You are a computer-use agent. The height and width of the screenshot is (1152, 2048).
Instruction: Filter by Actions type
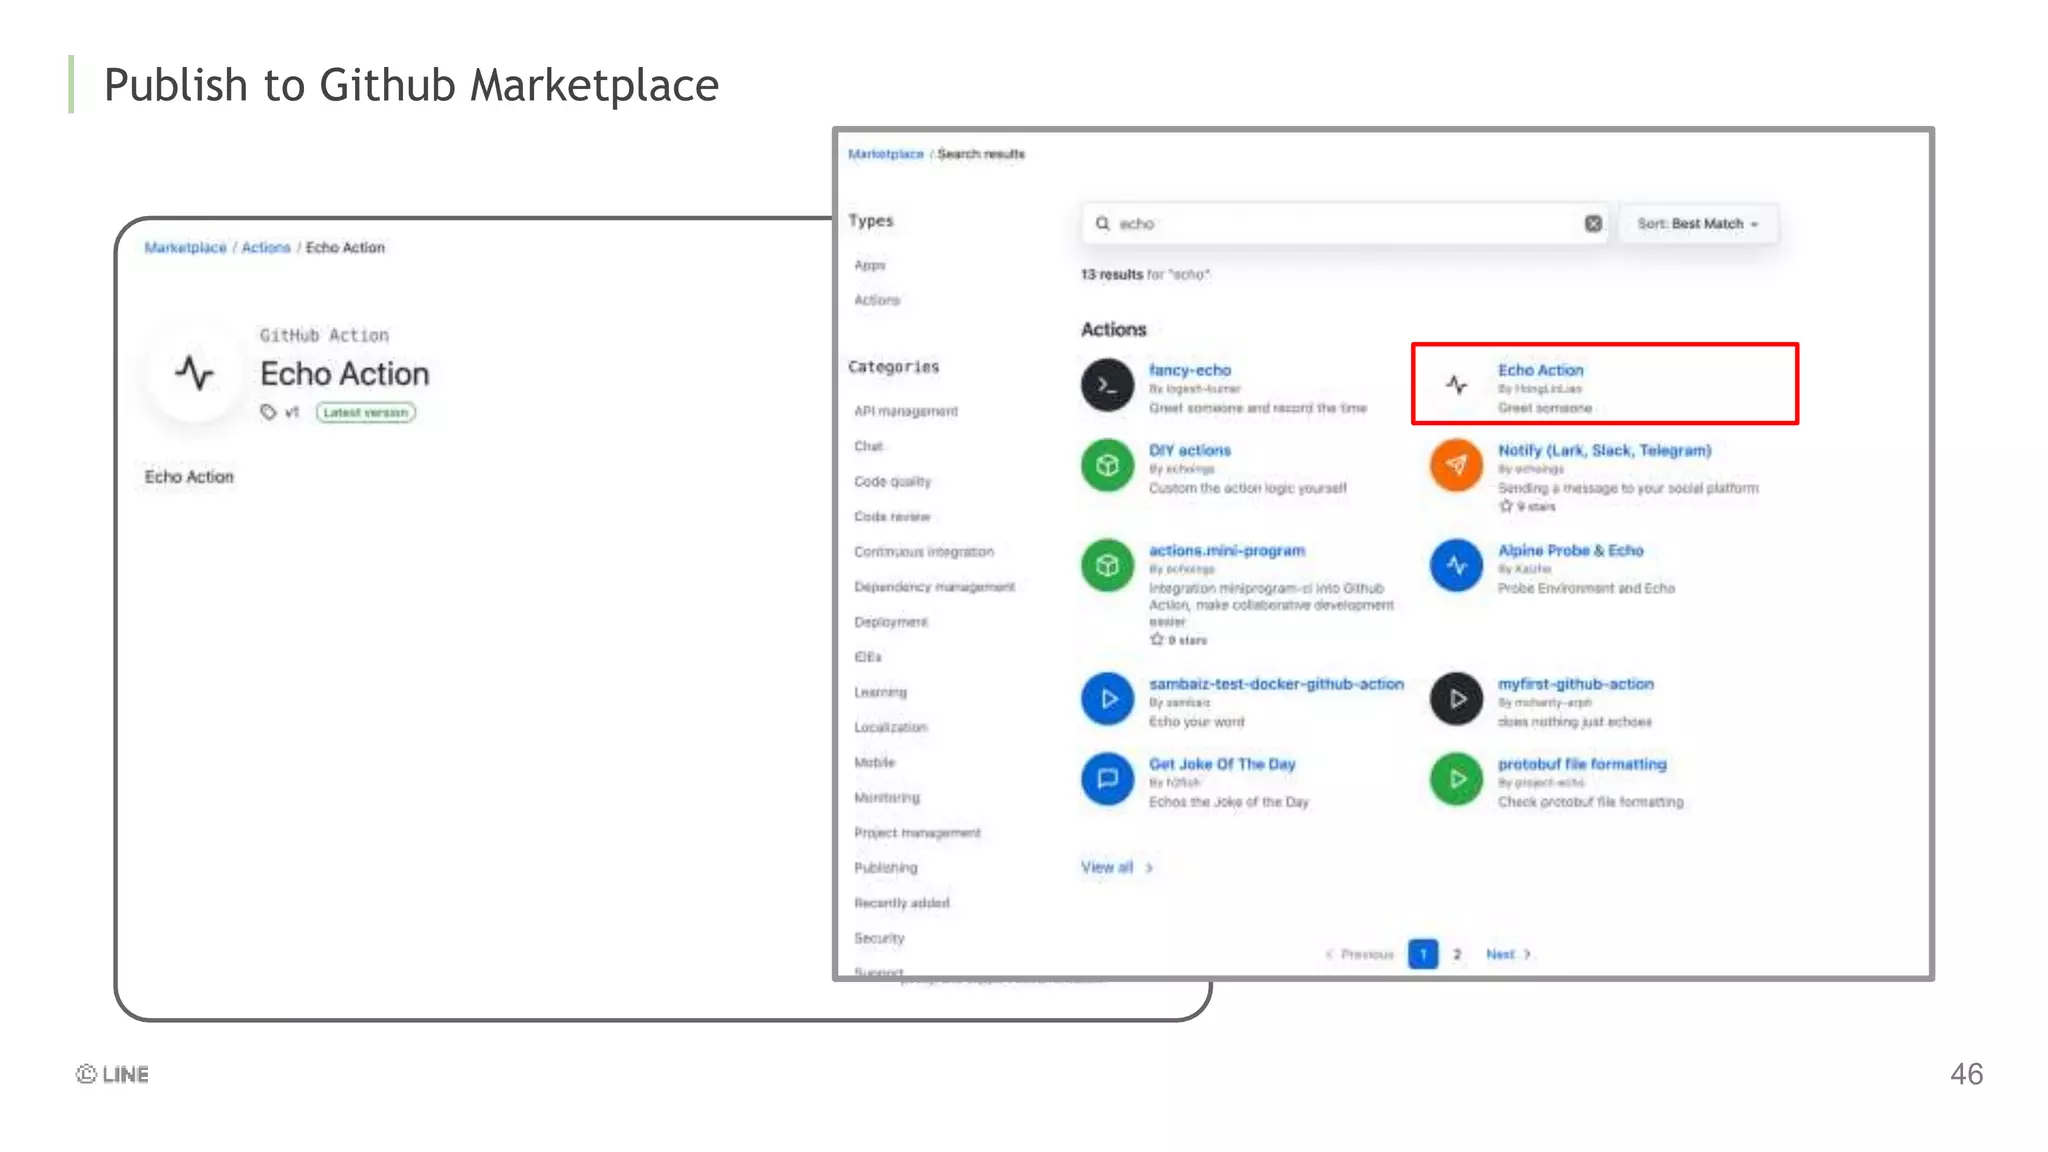click(877, 300)
